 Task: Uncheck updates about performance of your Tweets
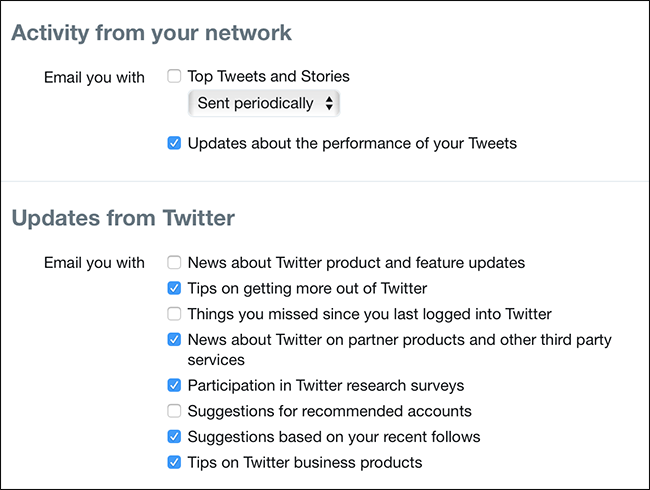[175, 143]
